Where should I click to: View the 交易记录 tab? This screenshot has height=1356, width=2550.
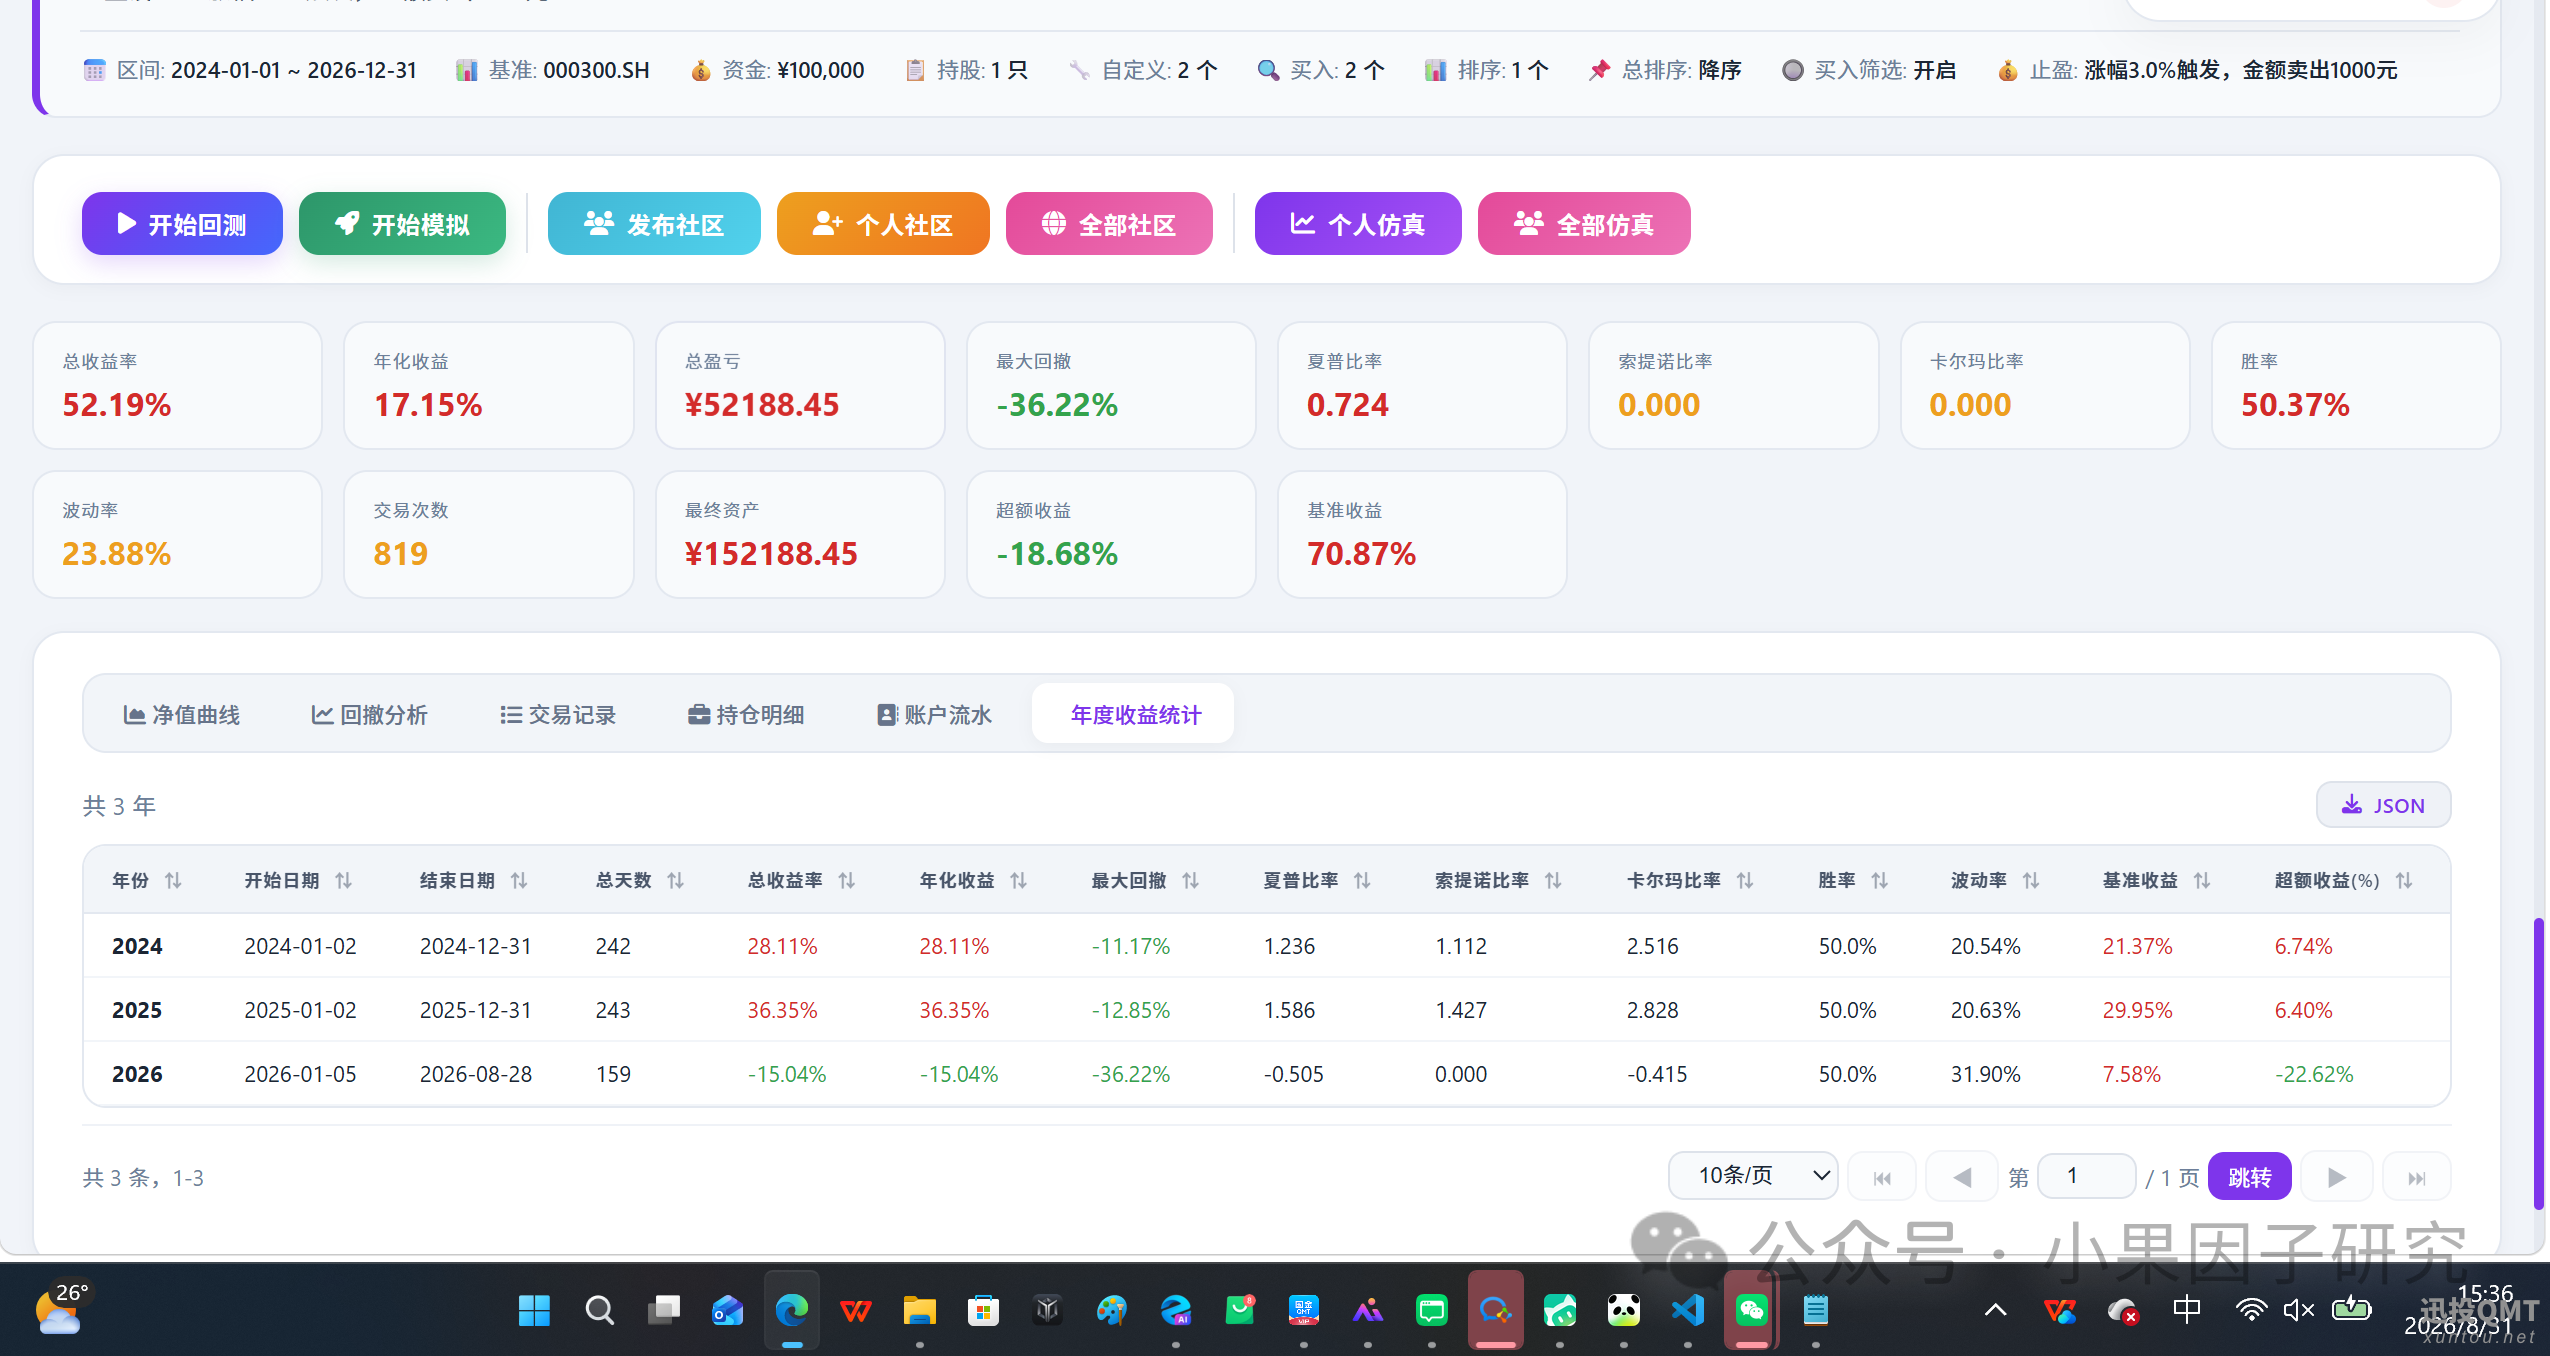[557, 715]
